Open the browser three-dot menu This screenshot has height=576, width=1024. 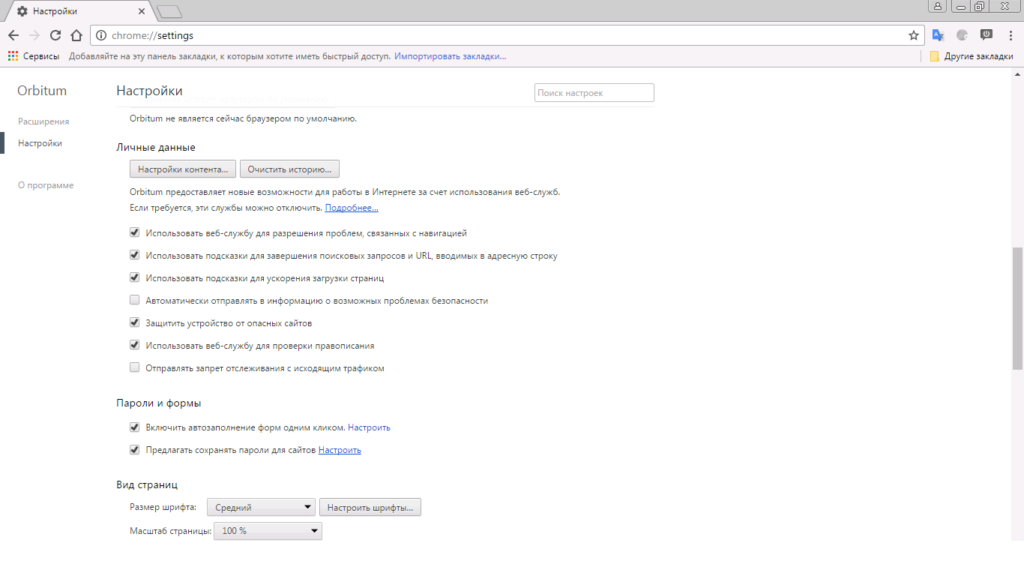pyautogui.click(x=1010, y=35)
